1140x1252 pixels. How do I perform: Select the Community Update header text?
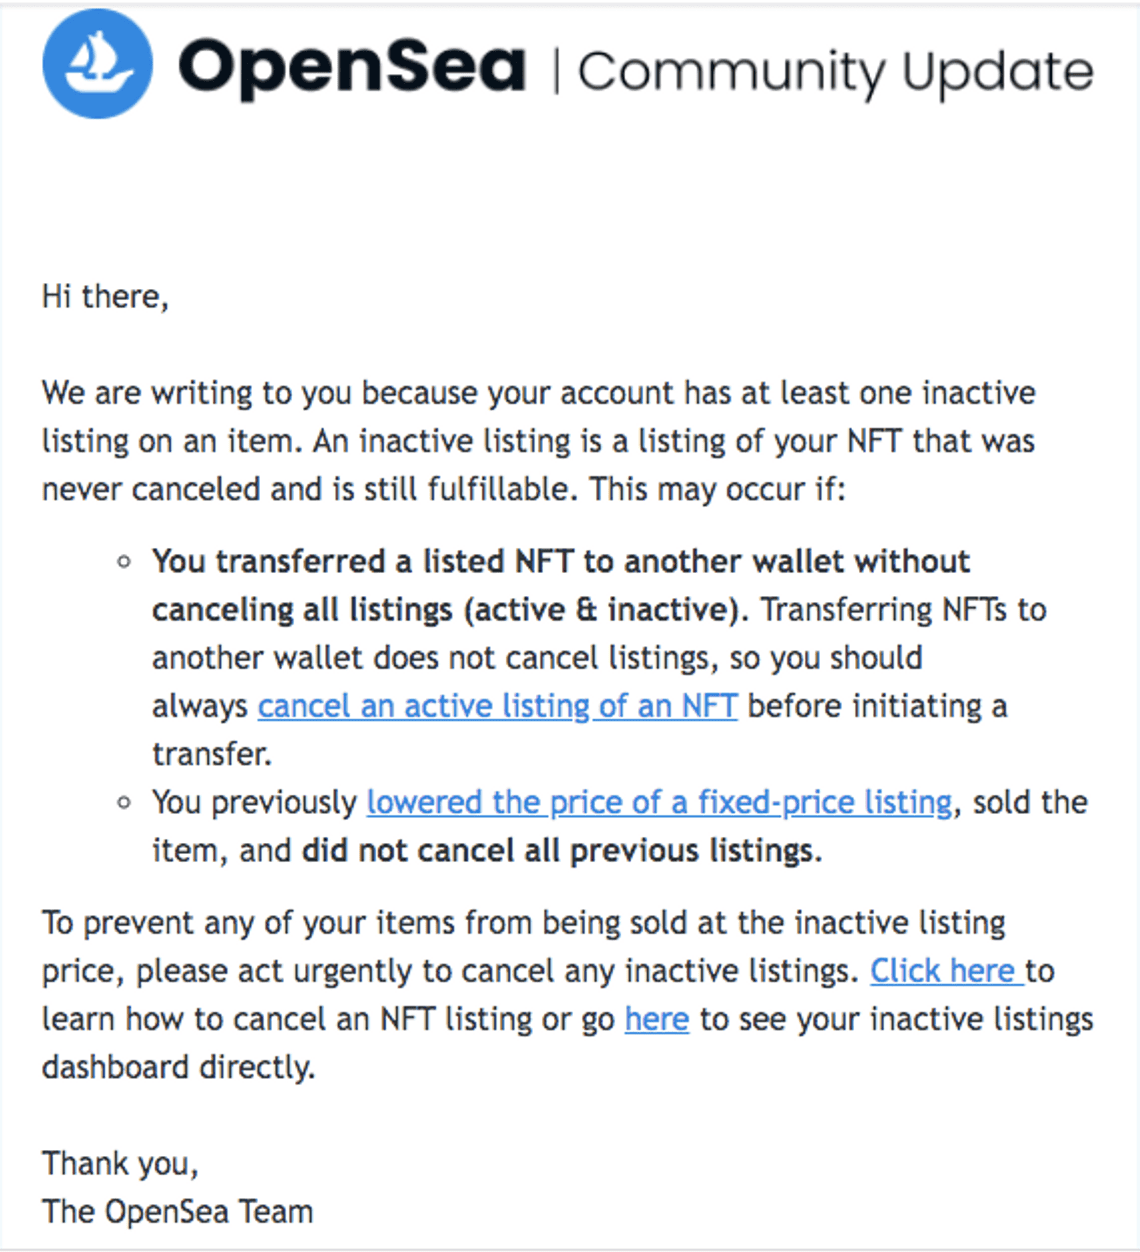836,71
